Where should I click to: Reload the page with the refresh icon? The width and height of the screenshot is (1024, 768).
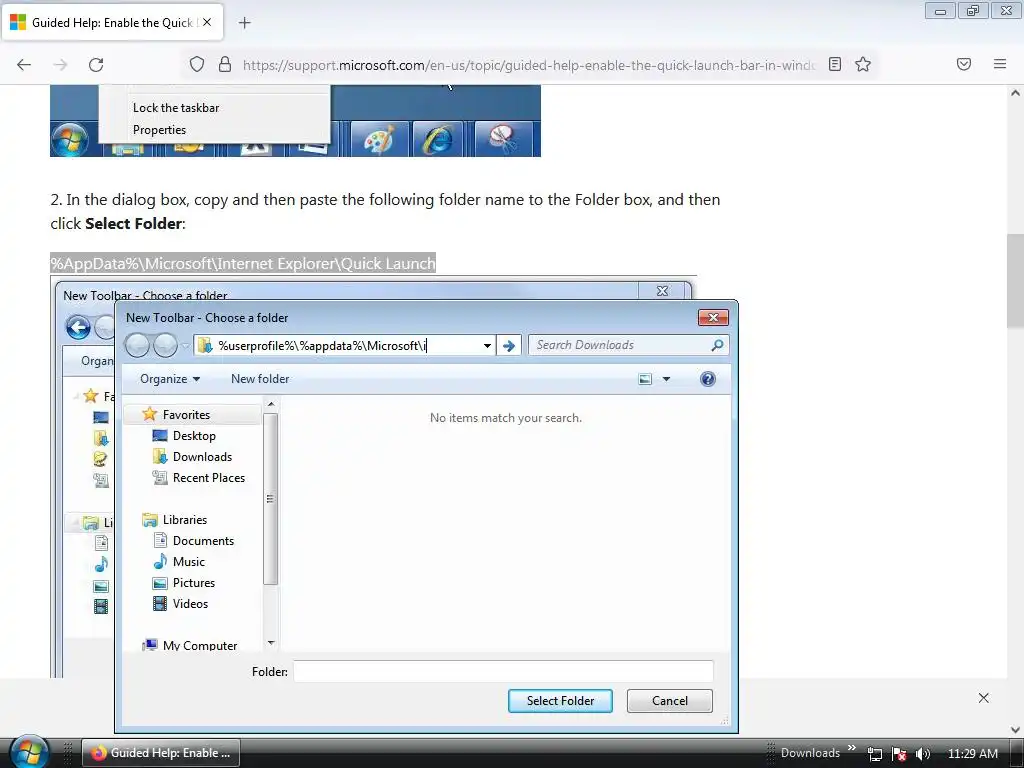pos(96,65)
